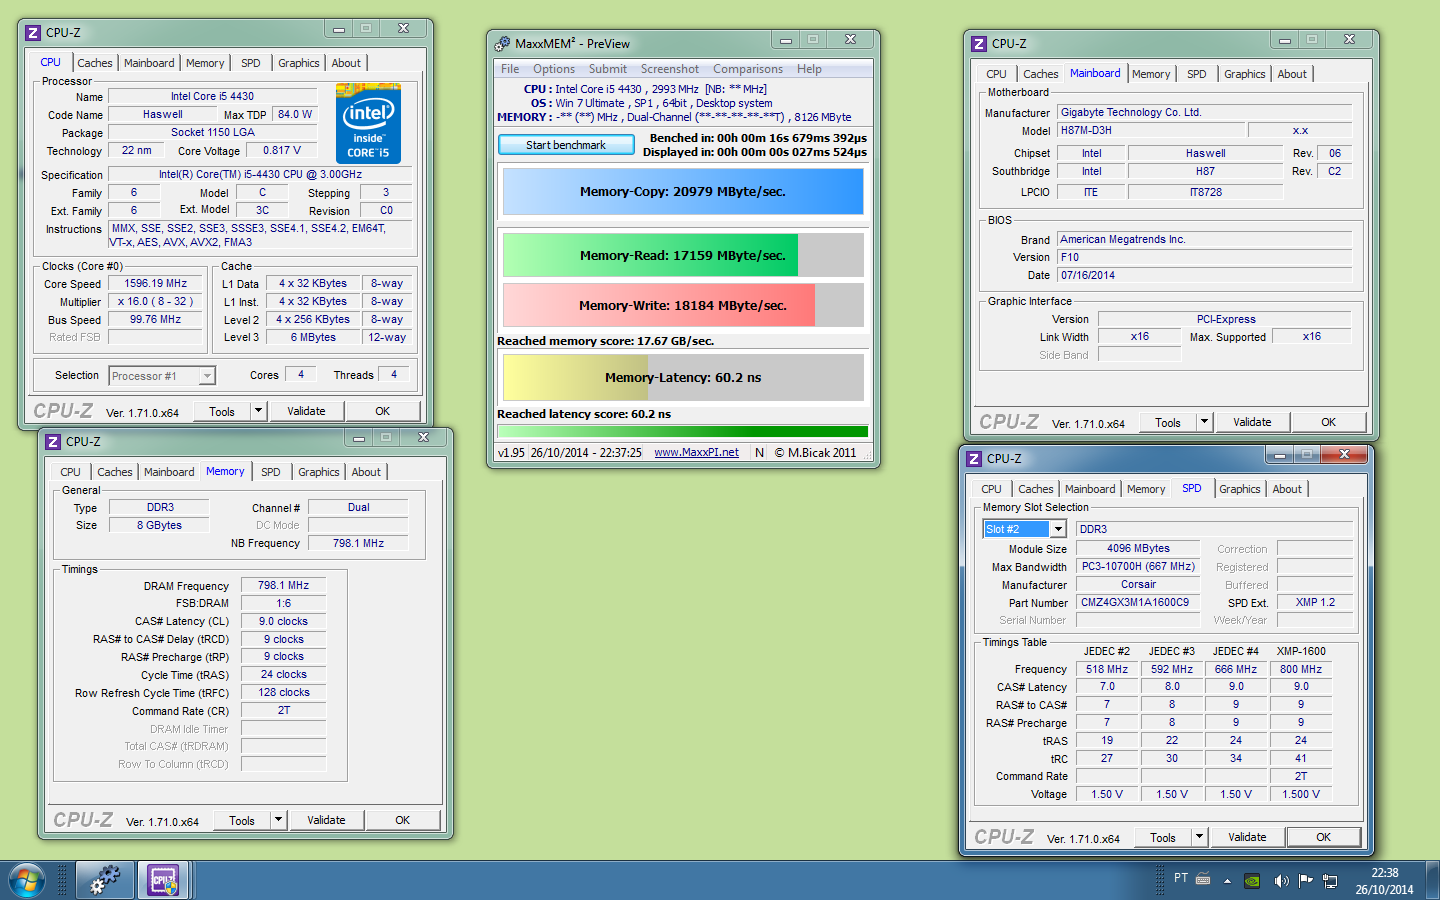The height and width of the screenshot is (900, 1440).
Task: Open the www.MaxxPI.net link
Action: (x=696, y=452)
